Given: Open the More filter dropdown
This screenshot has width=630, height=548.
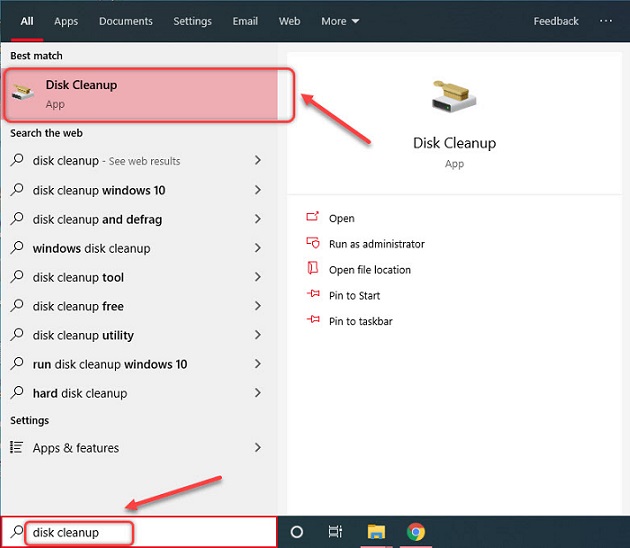Looking at the screenshot, I should (340, 21).
